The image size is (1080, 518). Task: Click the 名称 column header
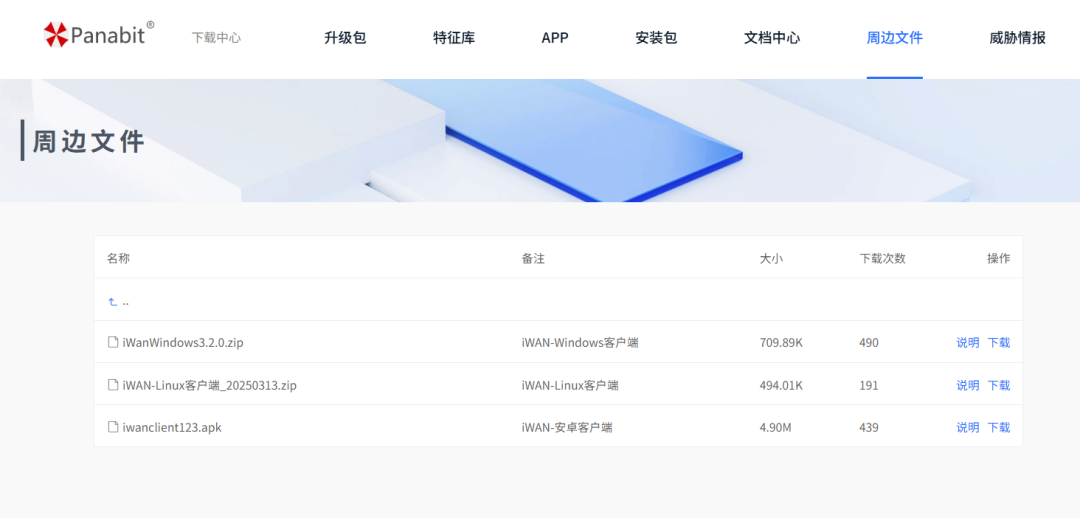[x=118, y=258]
